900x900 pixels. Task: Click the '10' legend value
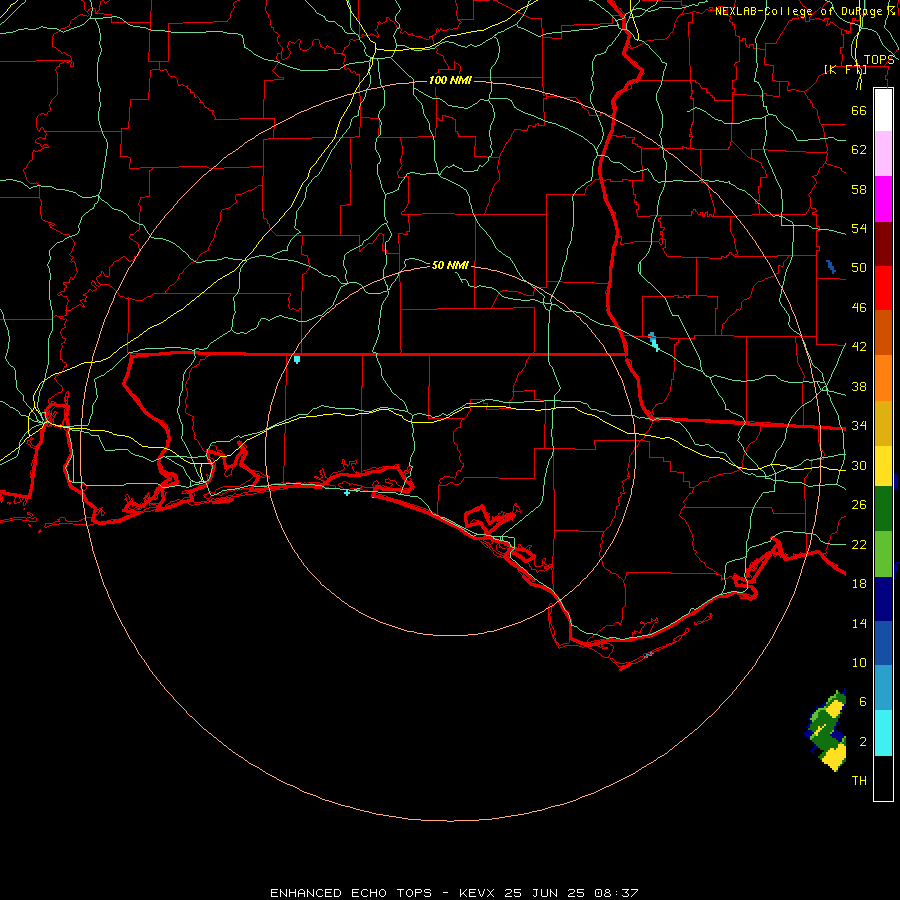coord(859,663)
